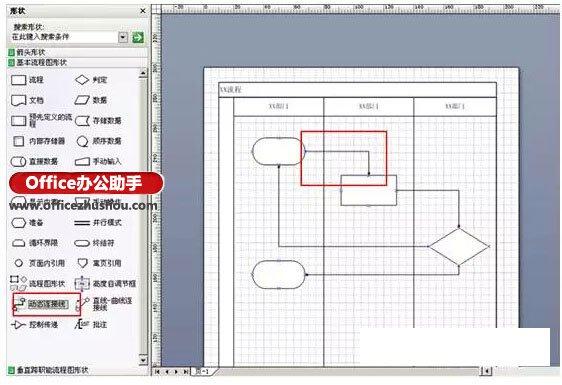Image resolution: width=562 pixels, height=385 pixels.
Task: Select the 流程 process shape
Action: pyautogui.click(x=27, y=80)
